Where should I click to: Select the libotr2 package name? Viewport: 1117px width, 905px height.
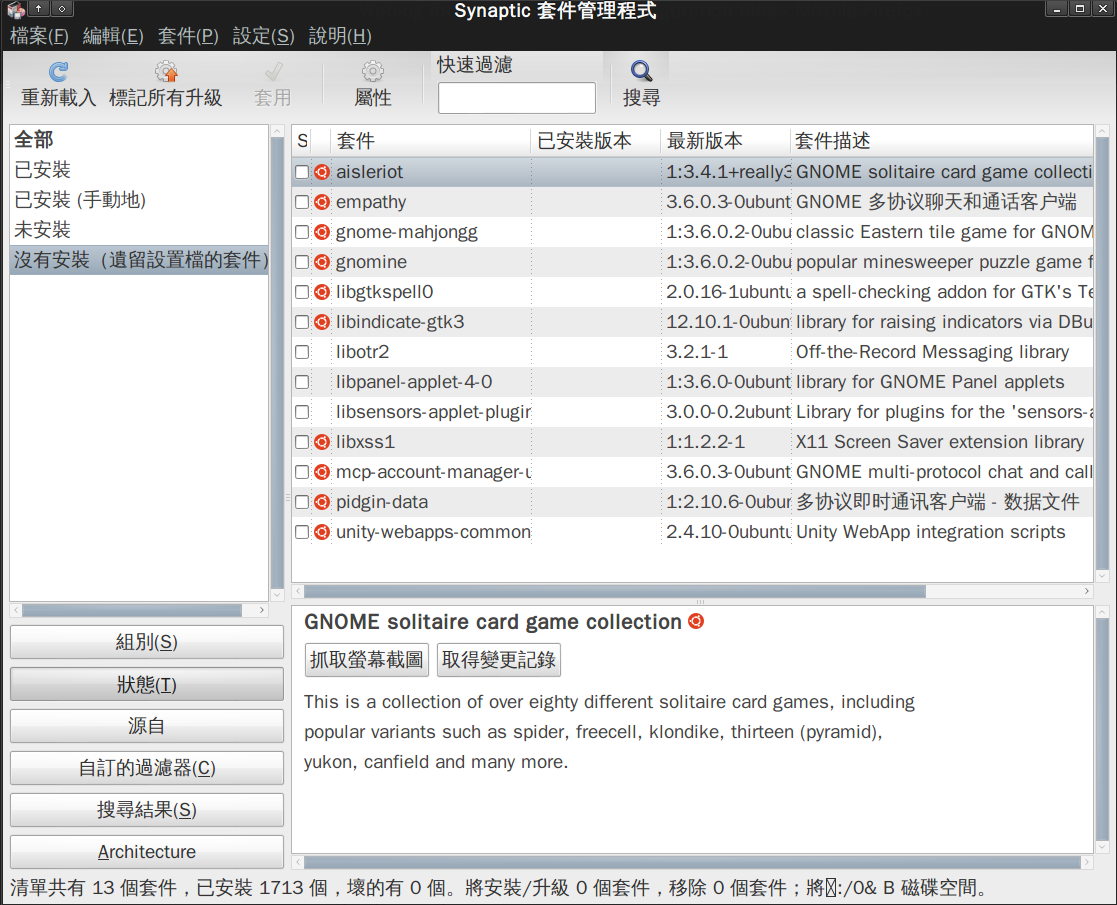(x=363, y=351)
